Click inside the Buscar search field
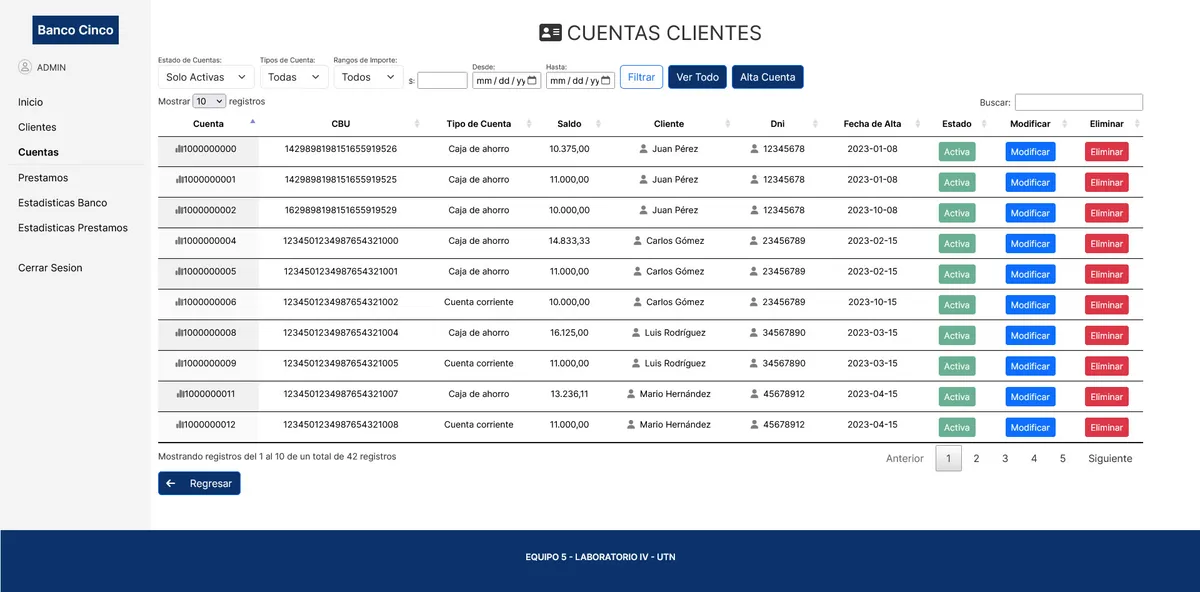1200x592 pixels. [1078, 101]
